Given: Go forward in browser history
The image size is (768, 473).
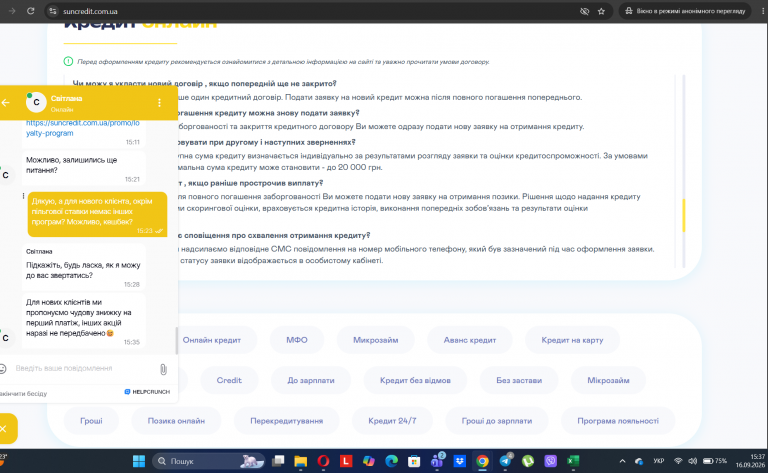Looking at the screenshot, I should (12, 11).
